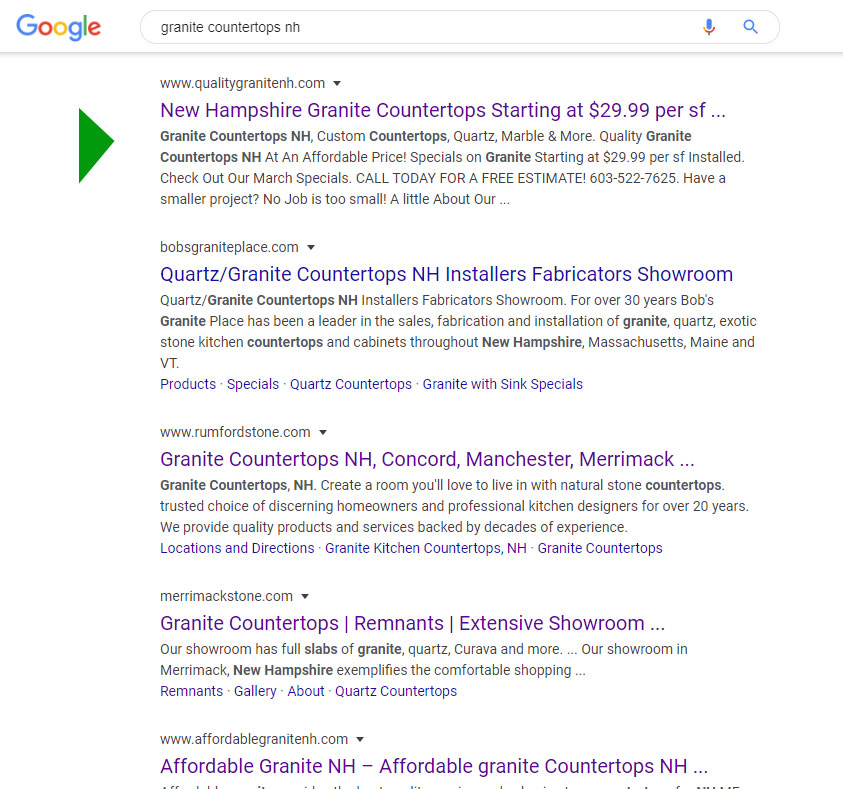Focus the search box containing 'granite countertops nh'

[x=460, y=27]
